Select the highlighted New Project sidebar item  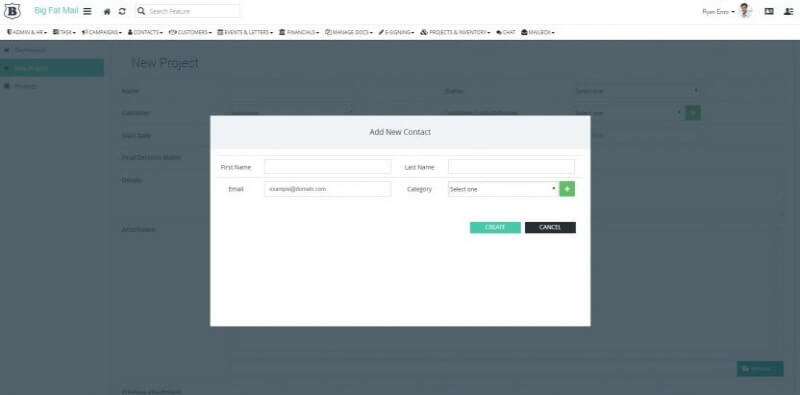click(x=52, y=68)
